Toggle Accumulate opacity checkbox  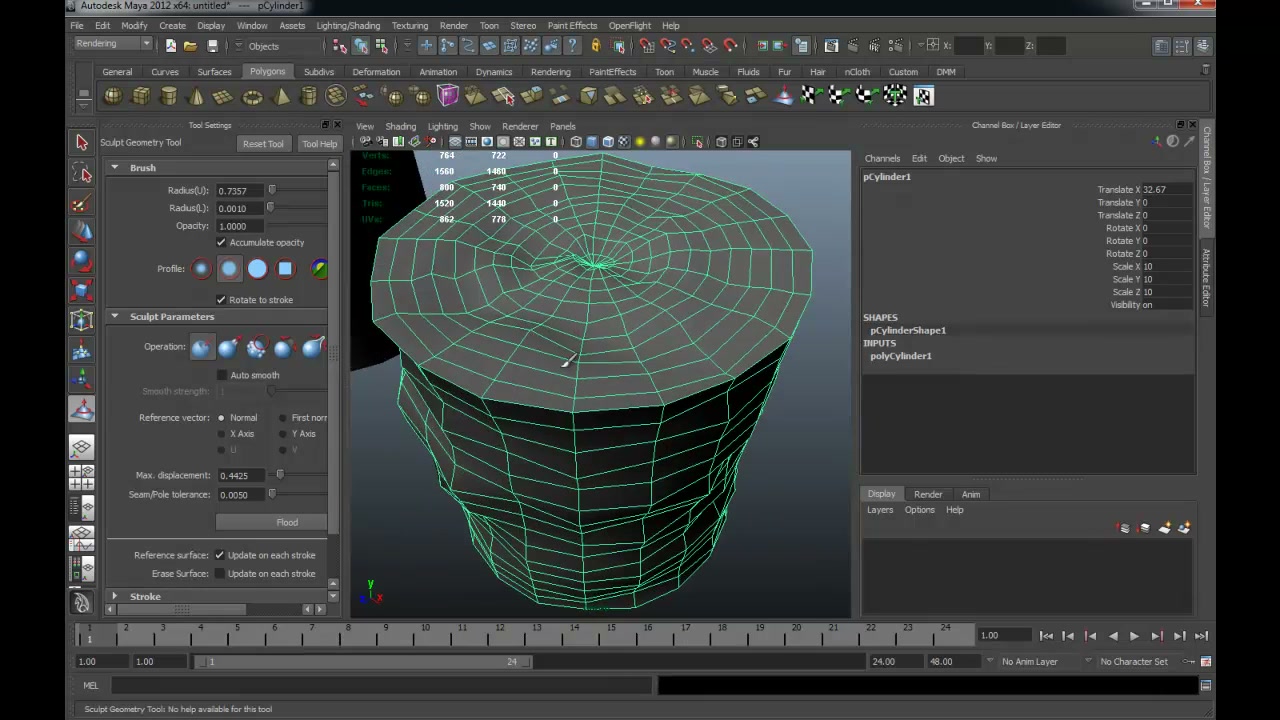point(221,243)
